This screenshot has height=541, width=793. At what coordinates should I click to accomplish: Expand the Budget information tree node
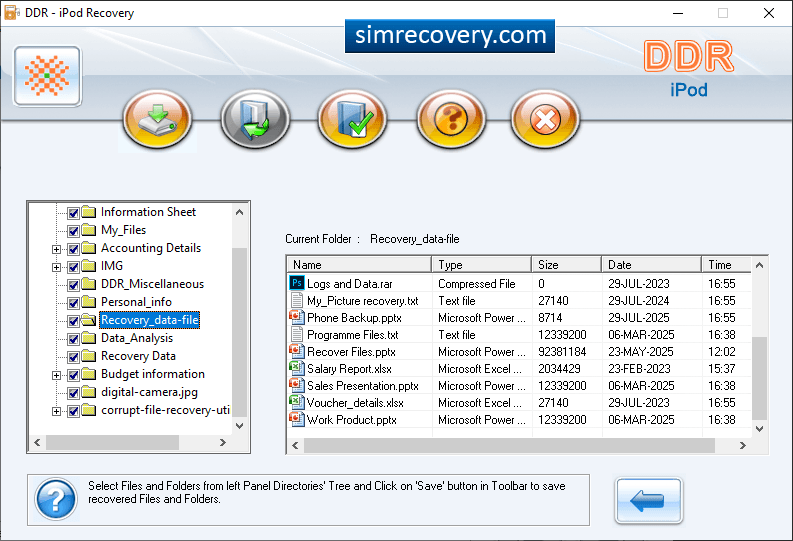tap(57, 375)
